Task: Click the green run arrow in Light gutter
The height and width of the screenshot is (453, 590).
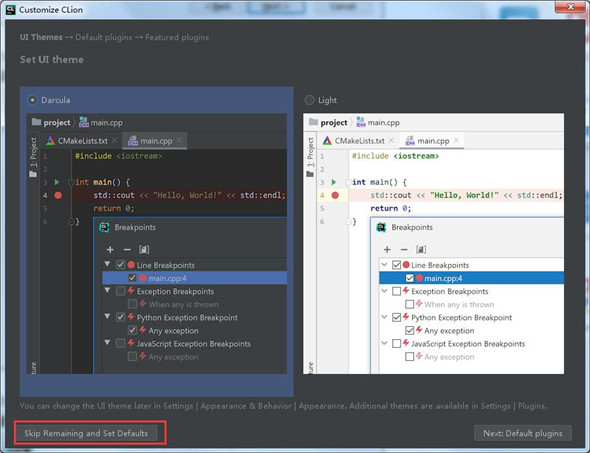Action: 334,182
